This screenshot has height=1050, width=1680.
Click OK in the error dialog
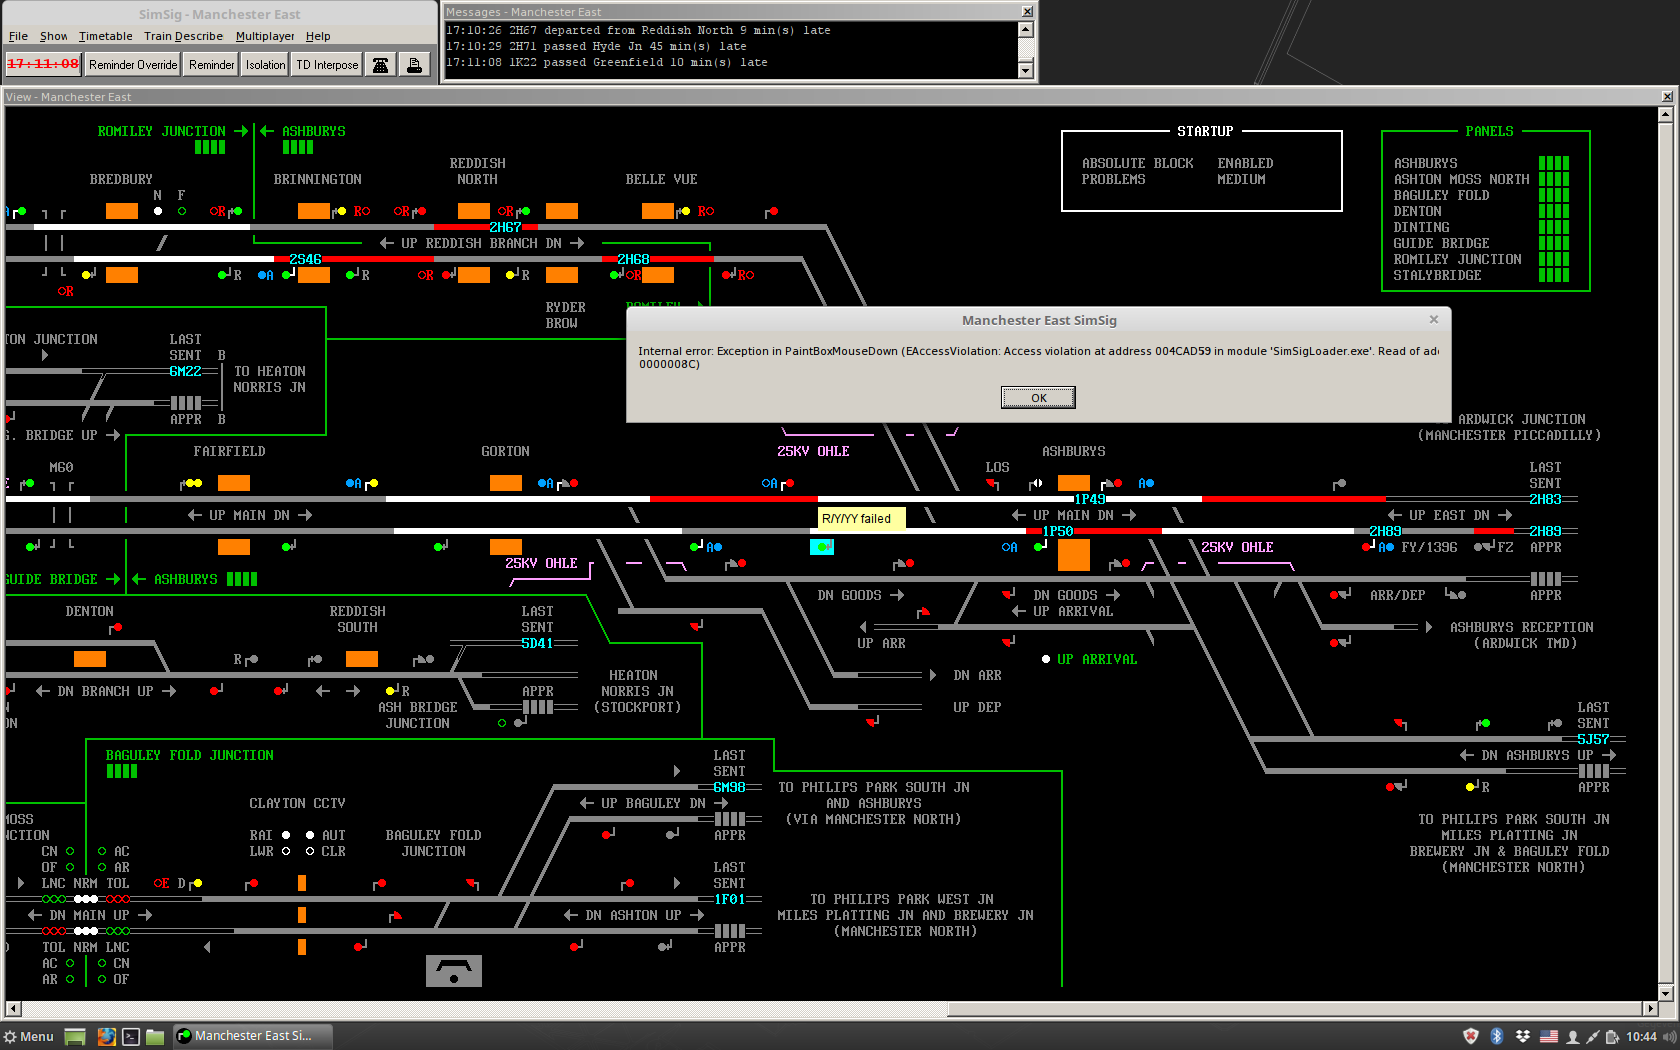click(1038, 398)
